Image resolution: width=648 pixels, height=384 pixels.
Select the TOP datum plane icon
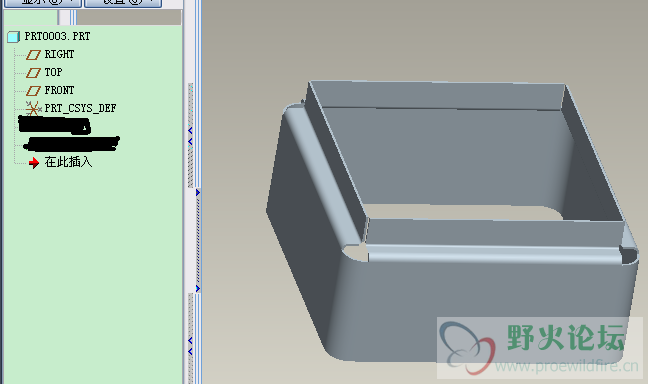tap(33, 73)
